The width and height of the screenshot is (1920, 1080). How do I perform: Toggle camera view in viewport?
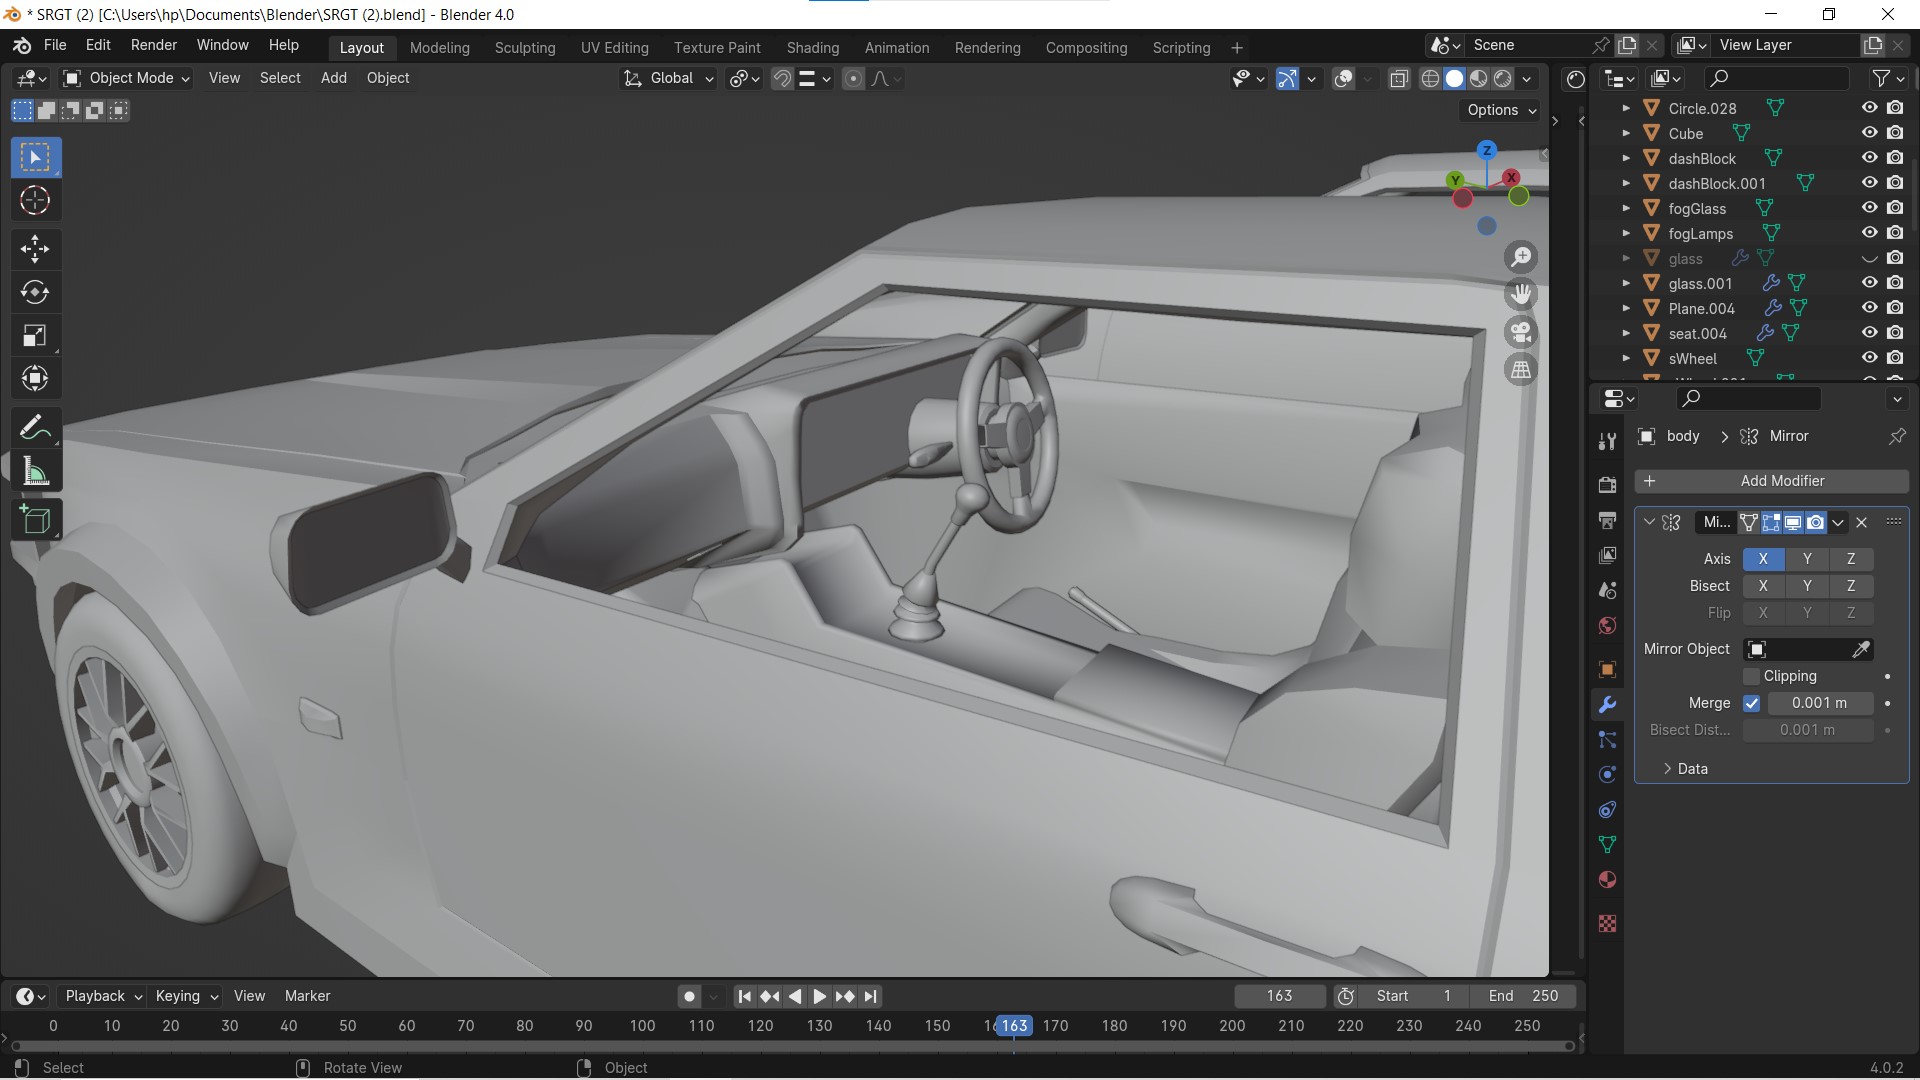coord(1521,332)
